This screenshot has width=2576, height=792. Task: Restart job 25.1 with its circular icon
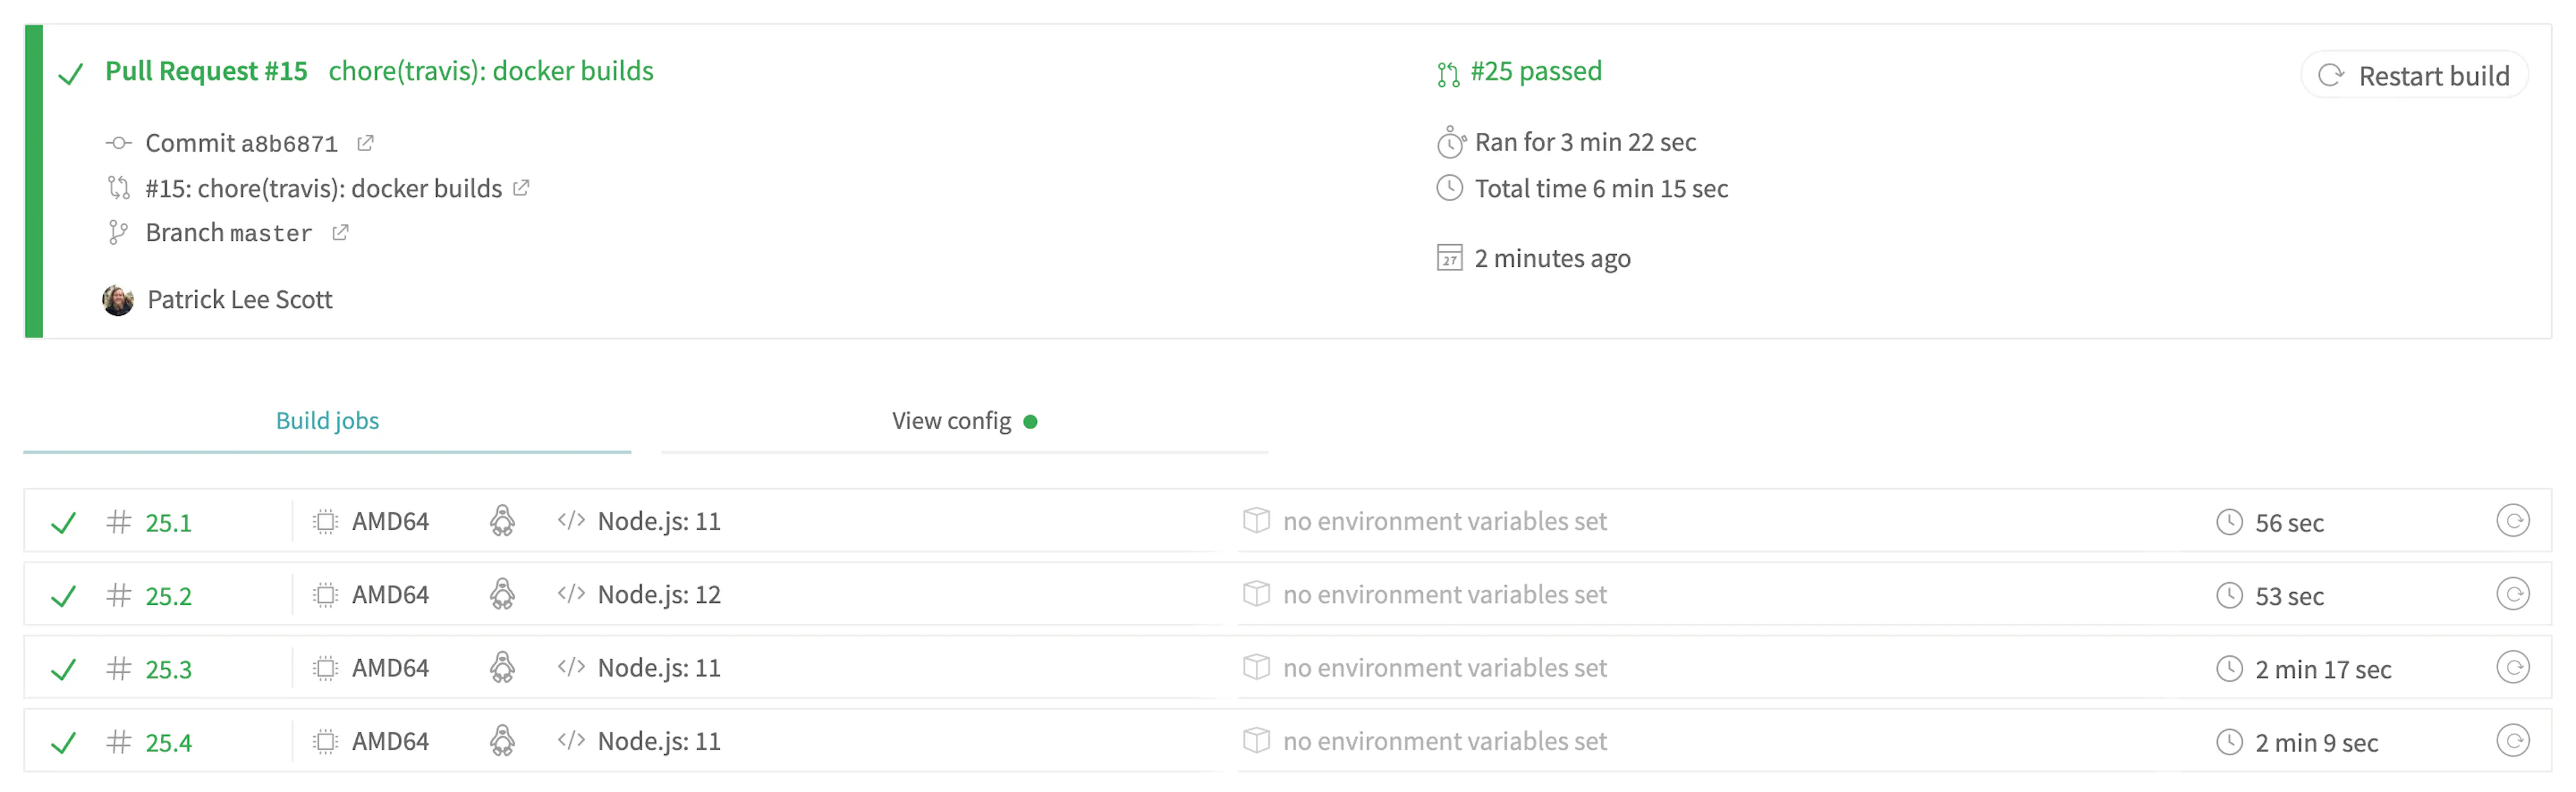pos(2512,521)
